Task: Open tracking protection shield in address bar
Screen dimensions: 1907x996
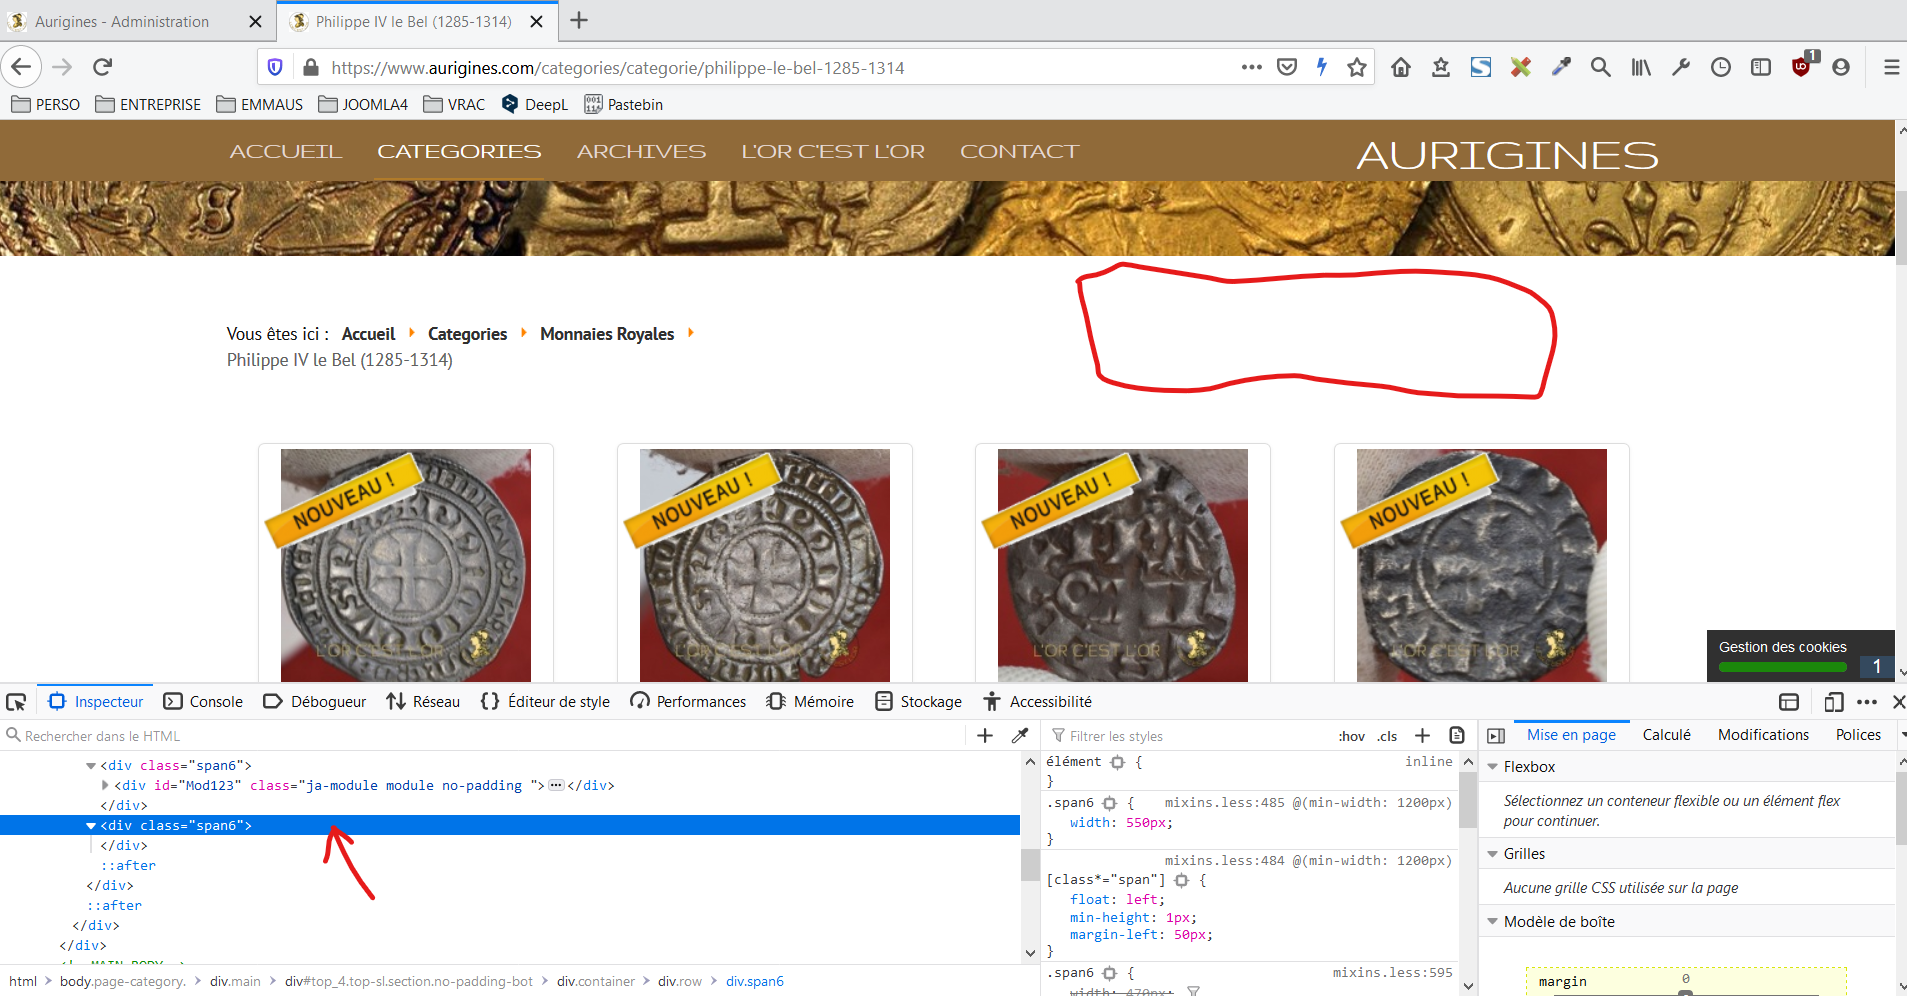Action: (275, 67)
